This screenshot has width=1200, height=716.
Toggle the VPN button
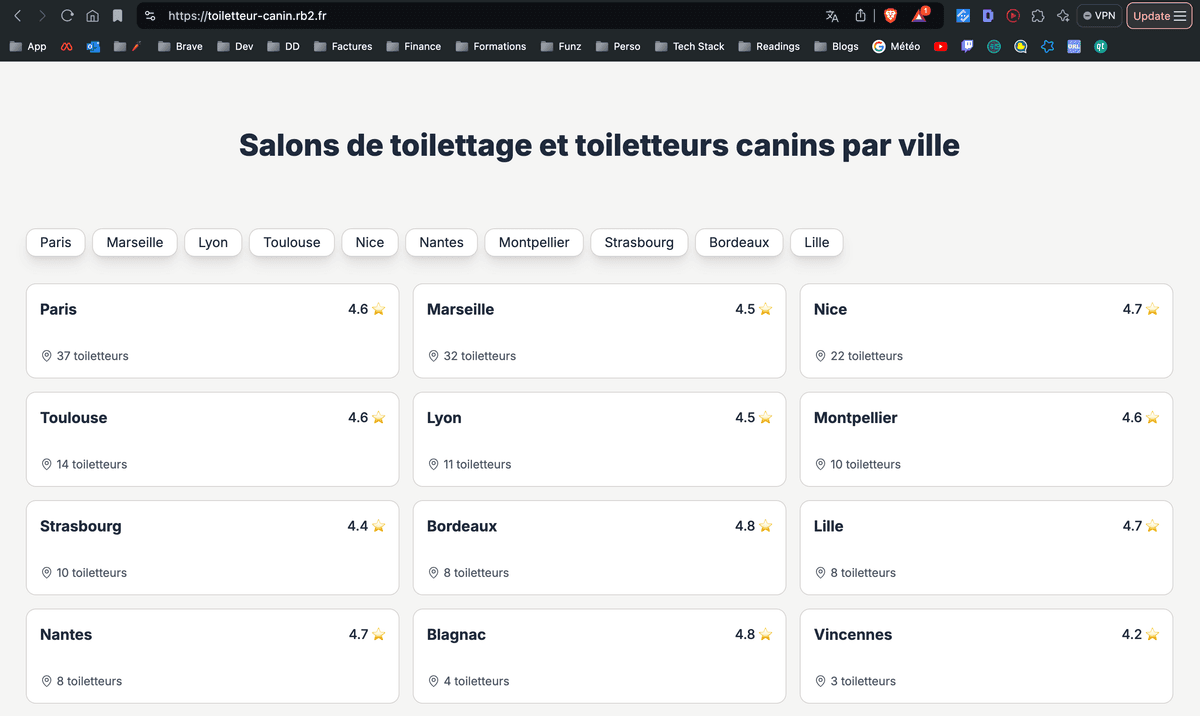coord(1098,16)
